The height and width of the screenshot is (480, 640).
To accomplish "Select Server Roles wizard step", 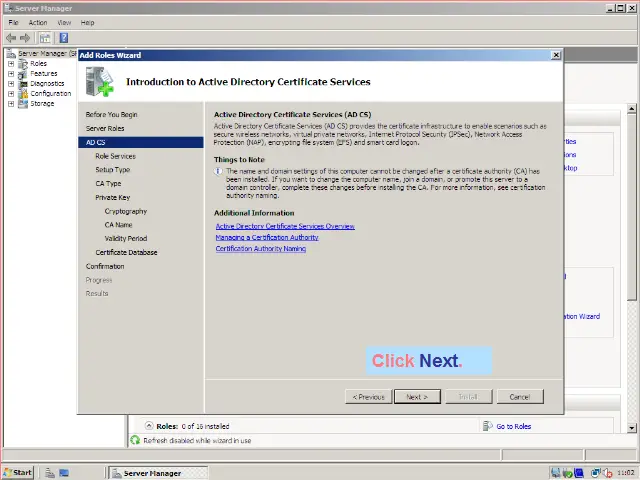I will (105, 128).
